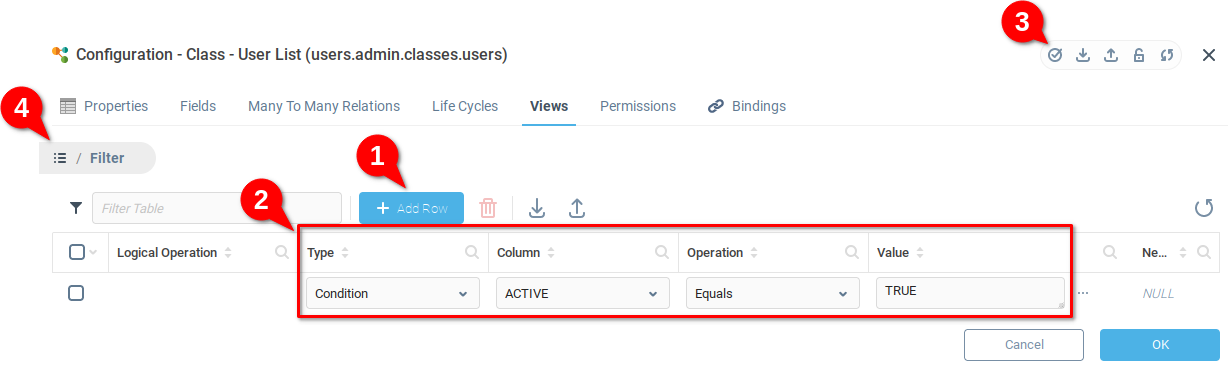
Task: Click the funnel filter icon
Action: click(x=75, y=208)
